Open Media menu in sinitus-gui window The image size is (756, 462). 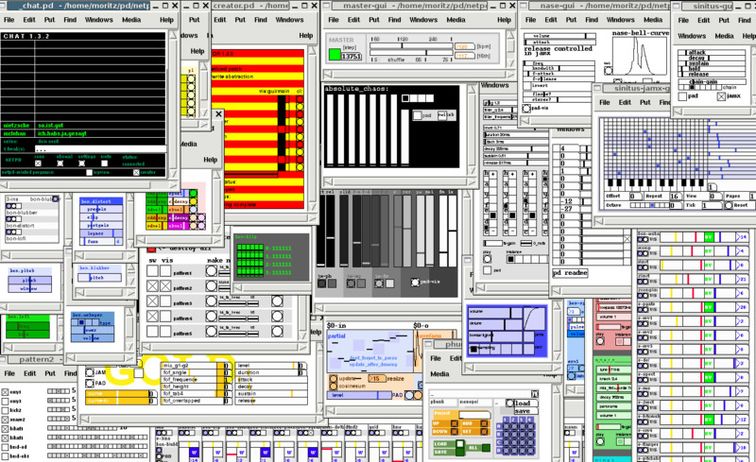coord(724,36)
